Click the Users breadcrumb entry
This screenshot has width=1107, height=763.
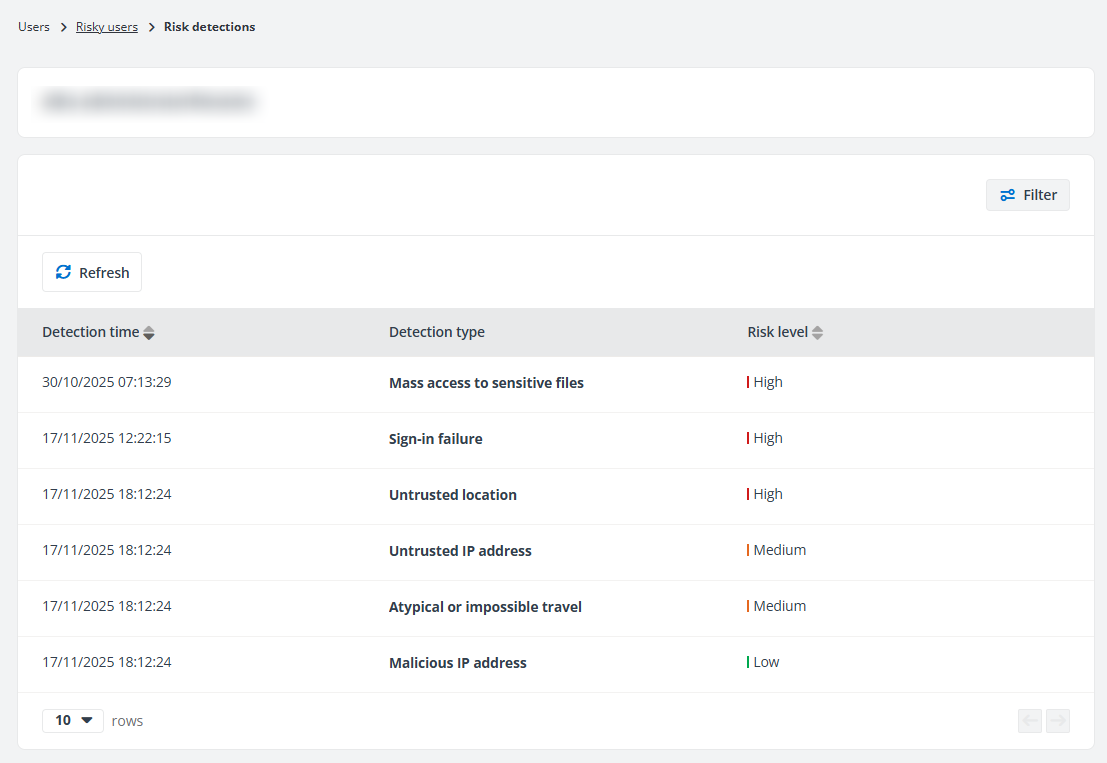tap(33, 26)
